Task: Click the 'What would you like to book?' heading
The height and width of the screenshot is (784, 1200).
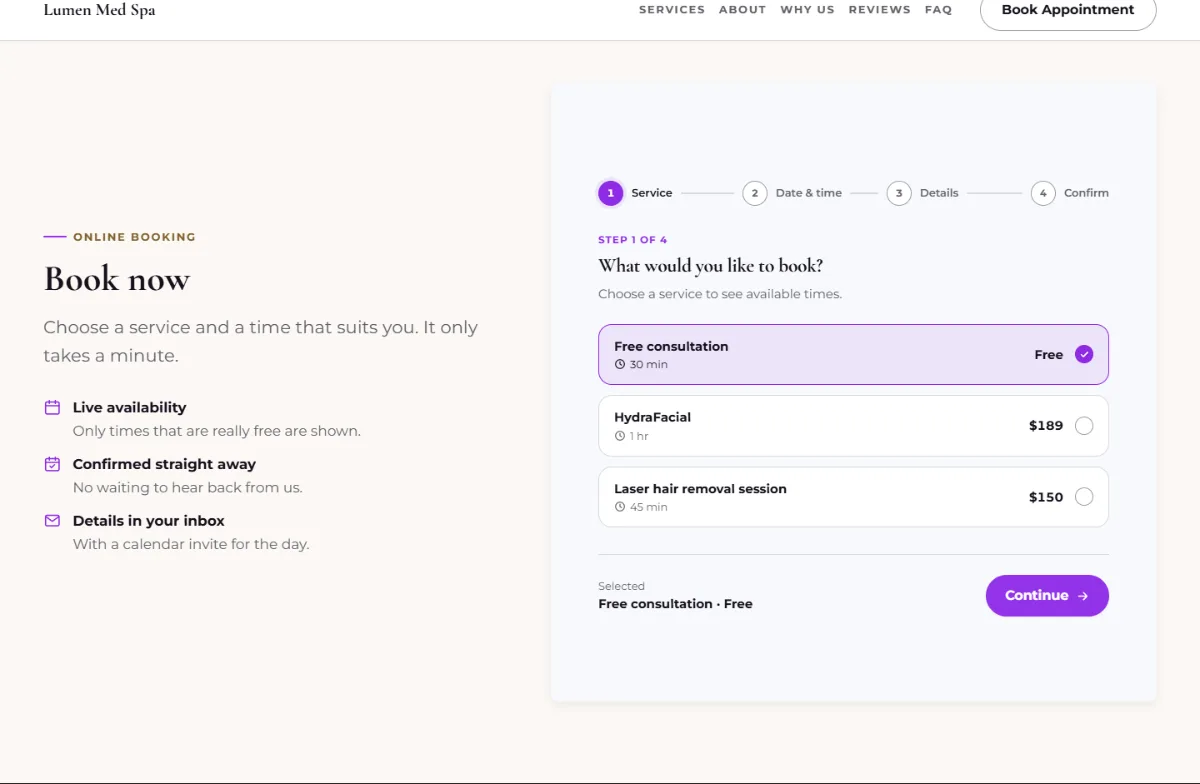Action: (x=711, y=266)
